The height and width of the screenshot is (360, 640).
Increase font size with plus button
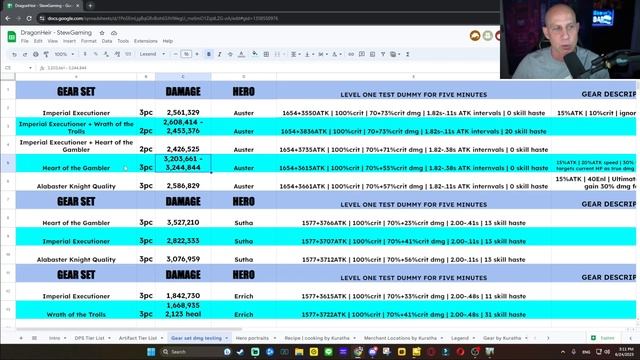(197, 54)
